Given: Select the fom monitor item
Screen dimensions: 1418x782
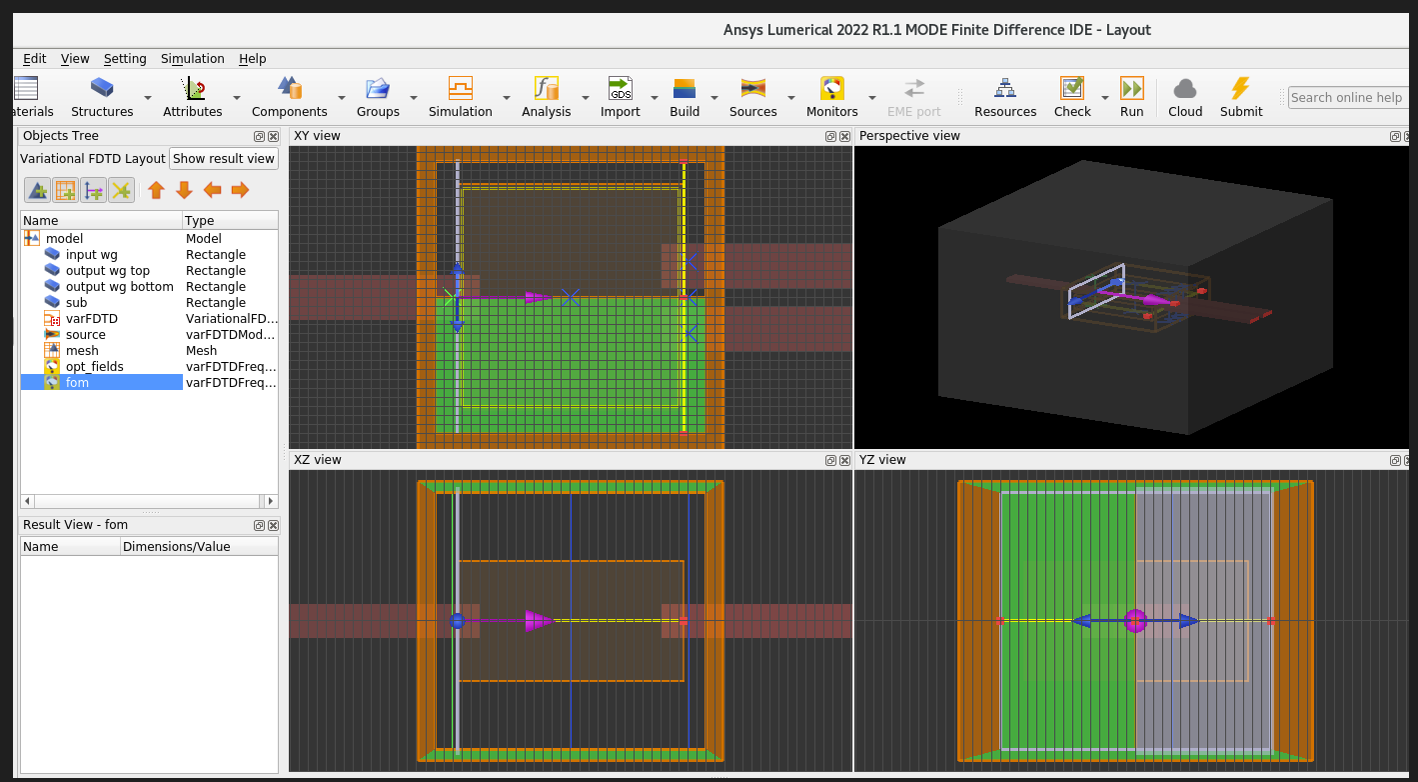Looking at the screenshot, I should (x=77, y=382).
